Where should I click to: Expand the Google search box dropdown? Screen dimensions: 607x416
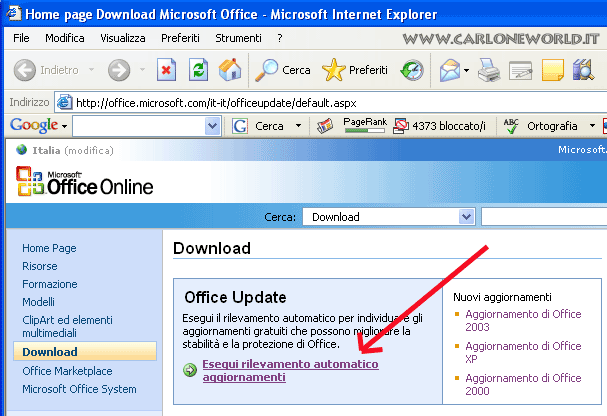click(x=212, y=126)
